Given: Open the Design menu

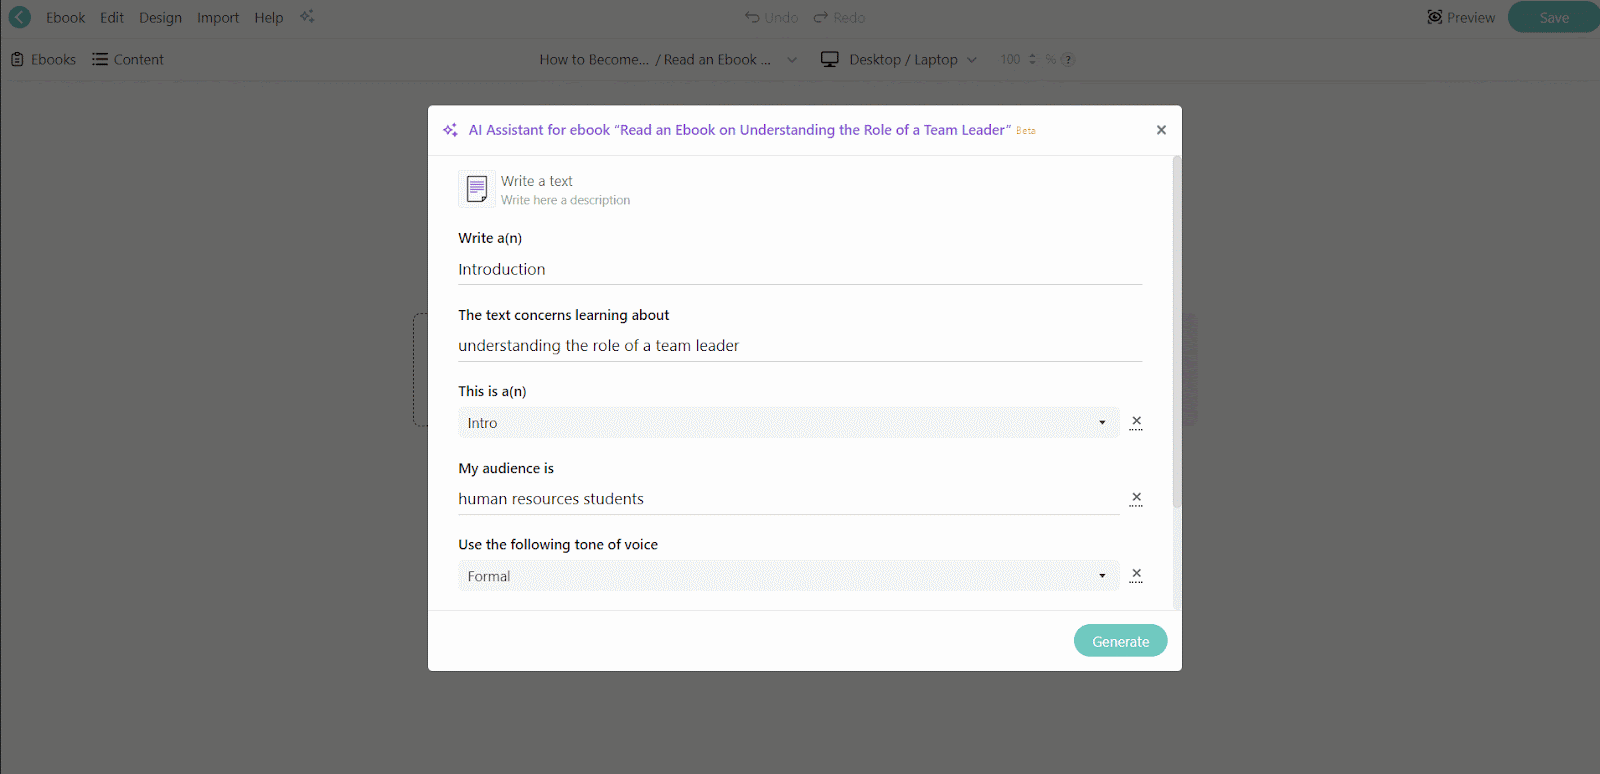Looking at the screenshot, I should pyautogui.click(x=160, y=18).
